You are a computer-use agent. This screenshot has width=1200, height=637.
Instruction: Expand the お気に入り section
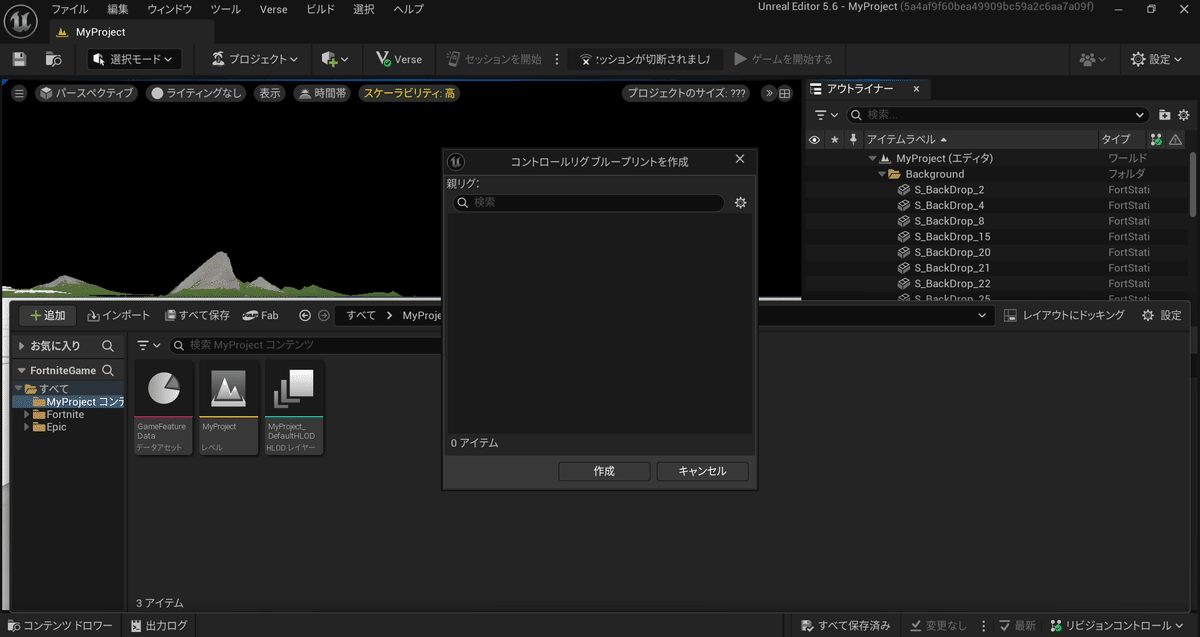(22, 346)
